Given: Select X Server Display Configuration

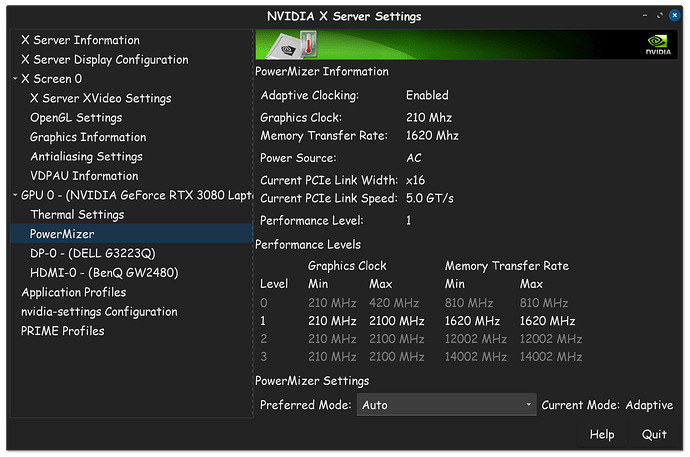Looking at the screenshot, I should pyautogui.click(x=105, y=59).
